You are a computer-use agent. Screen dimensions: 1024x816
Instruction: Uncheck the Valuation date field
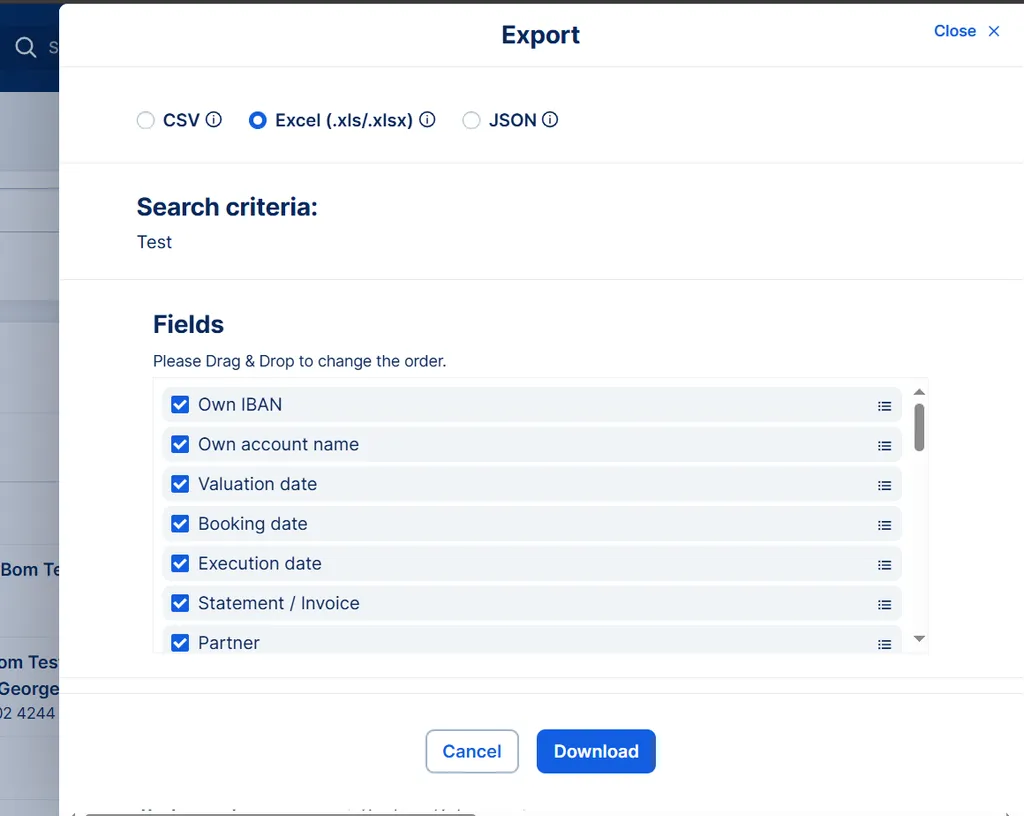(x=180, y=484)
